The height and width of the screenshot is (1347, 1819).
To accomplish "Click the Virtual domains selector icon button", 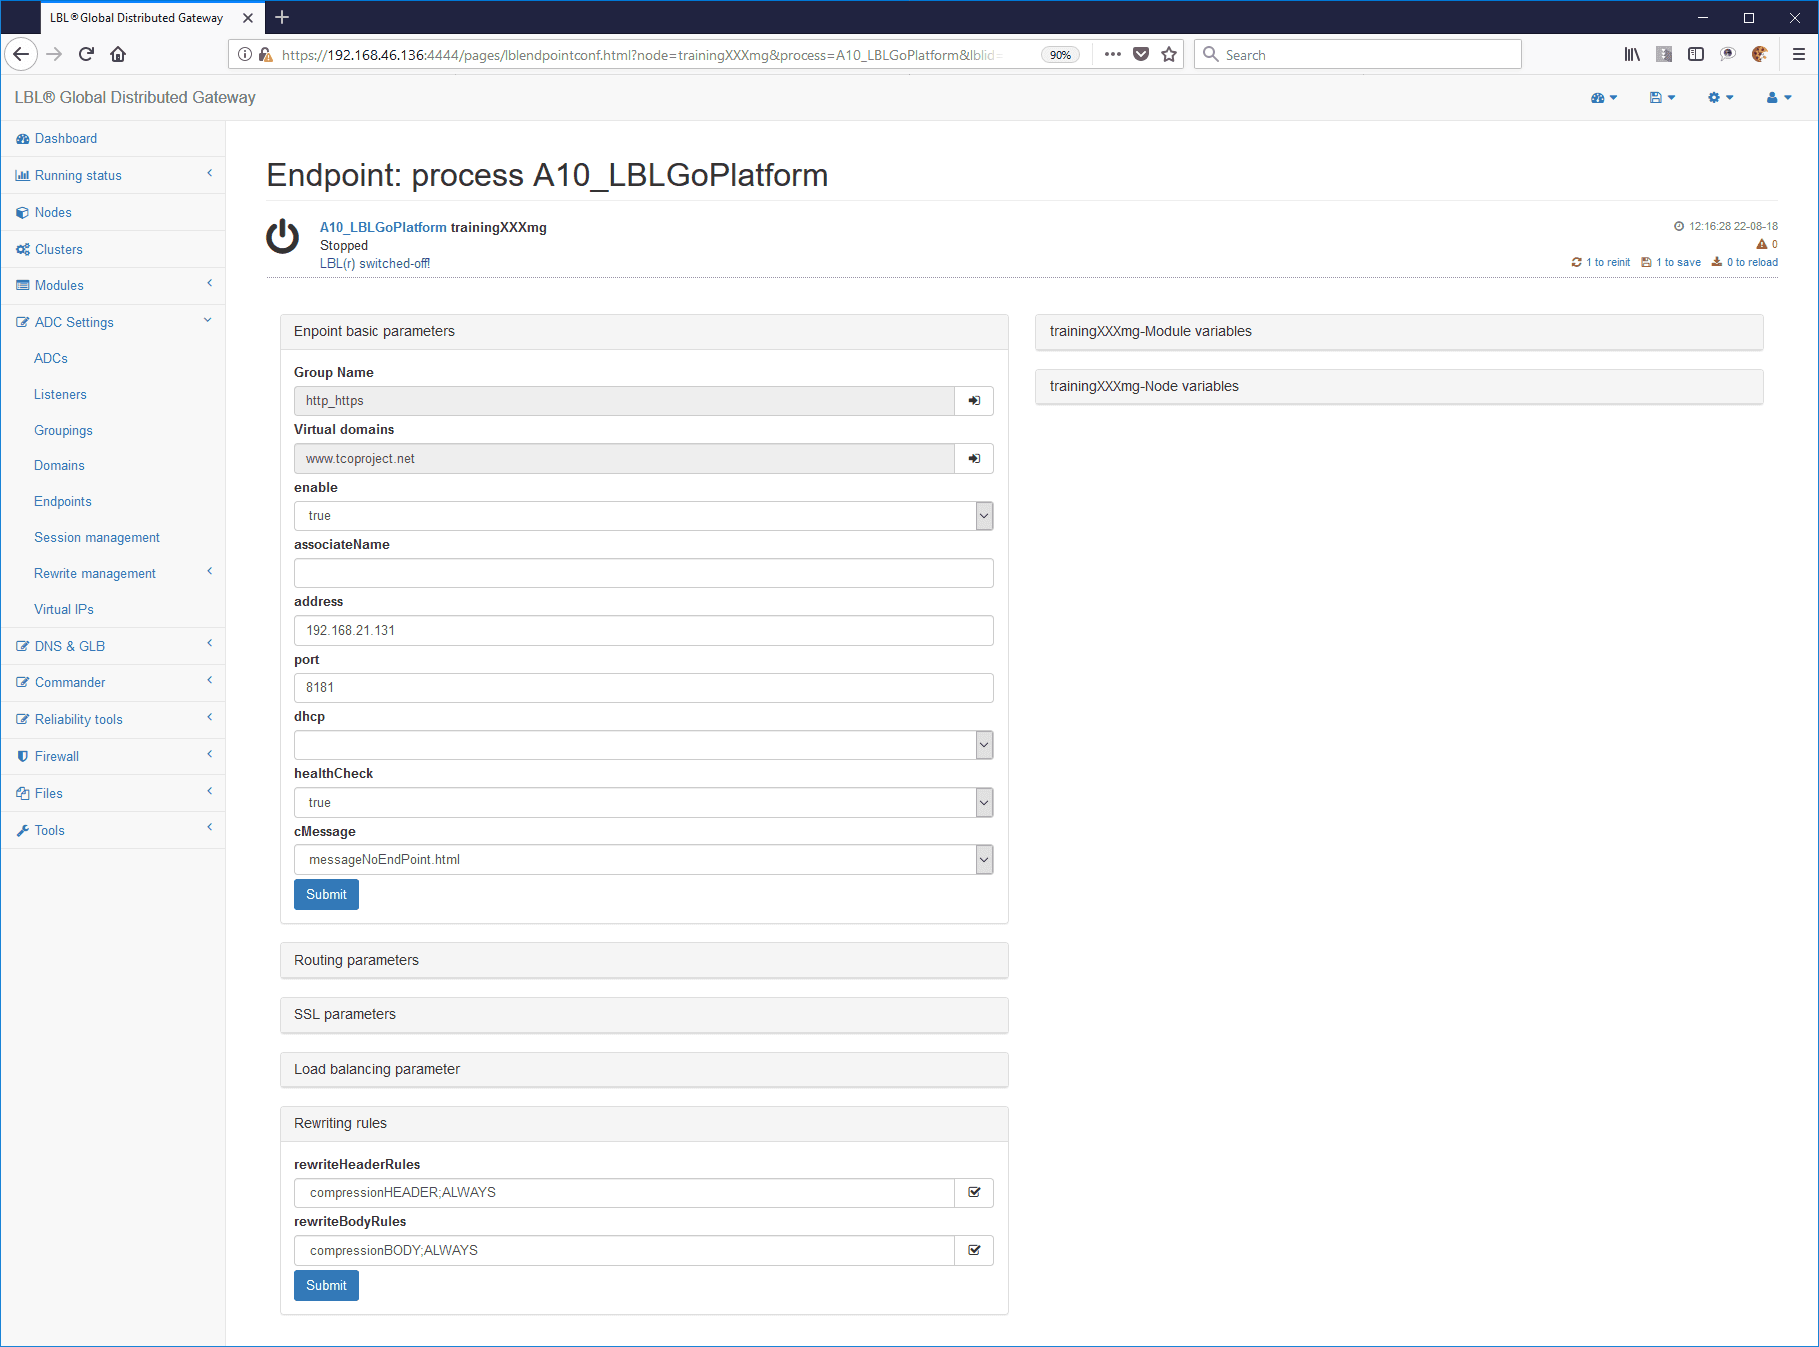I will (x=974, y=459).
